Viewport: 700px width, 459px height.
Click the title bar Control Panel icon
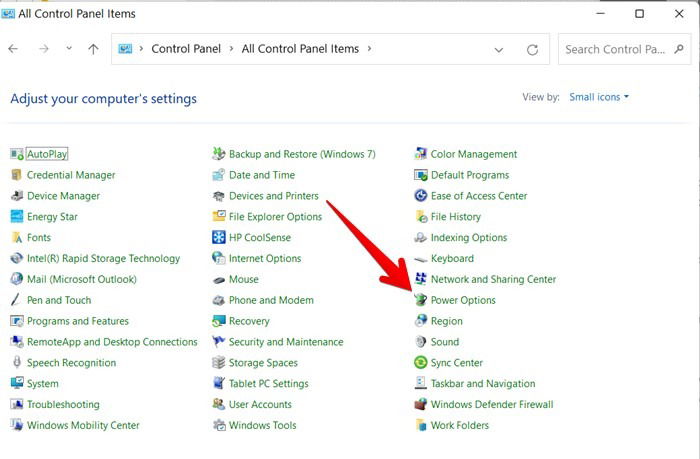[8, 14]
